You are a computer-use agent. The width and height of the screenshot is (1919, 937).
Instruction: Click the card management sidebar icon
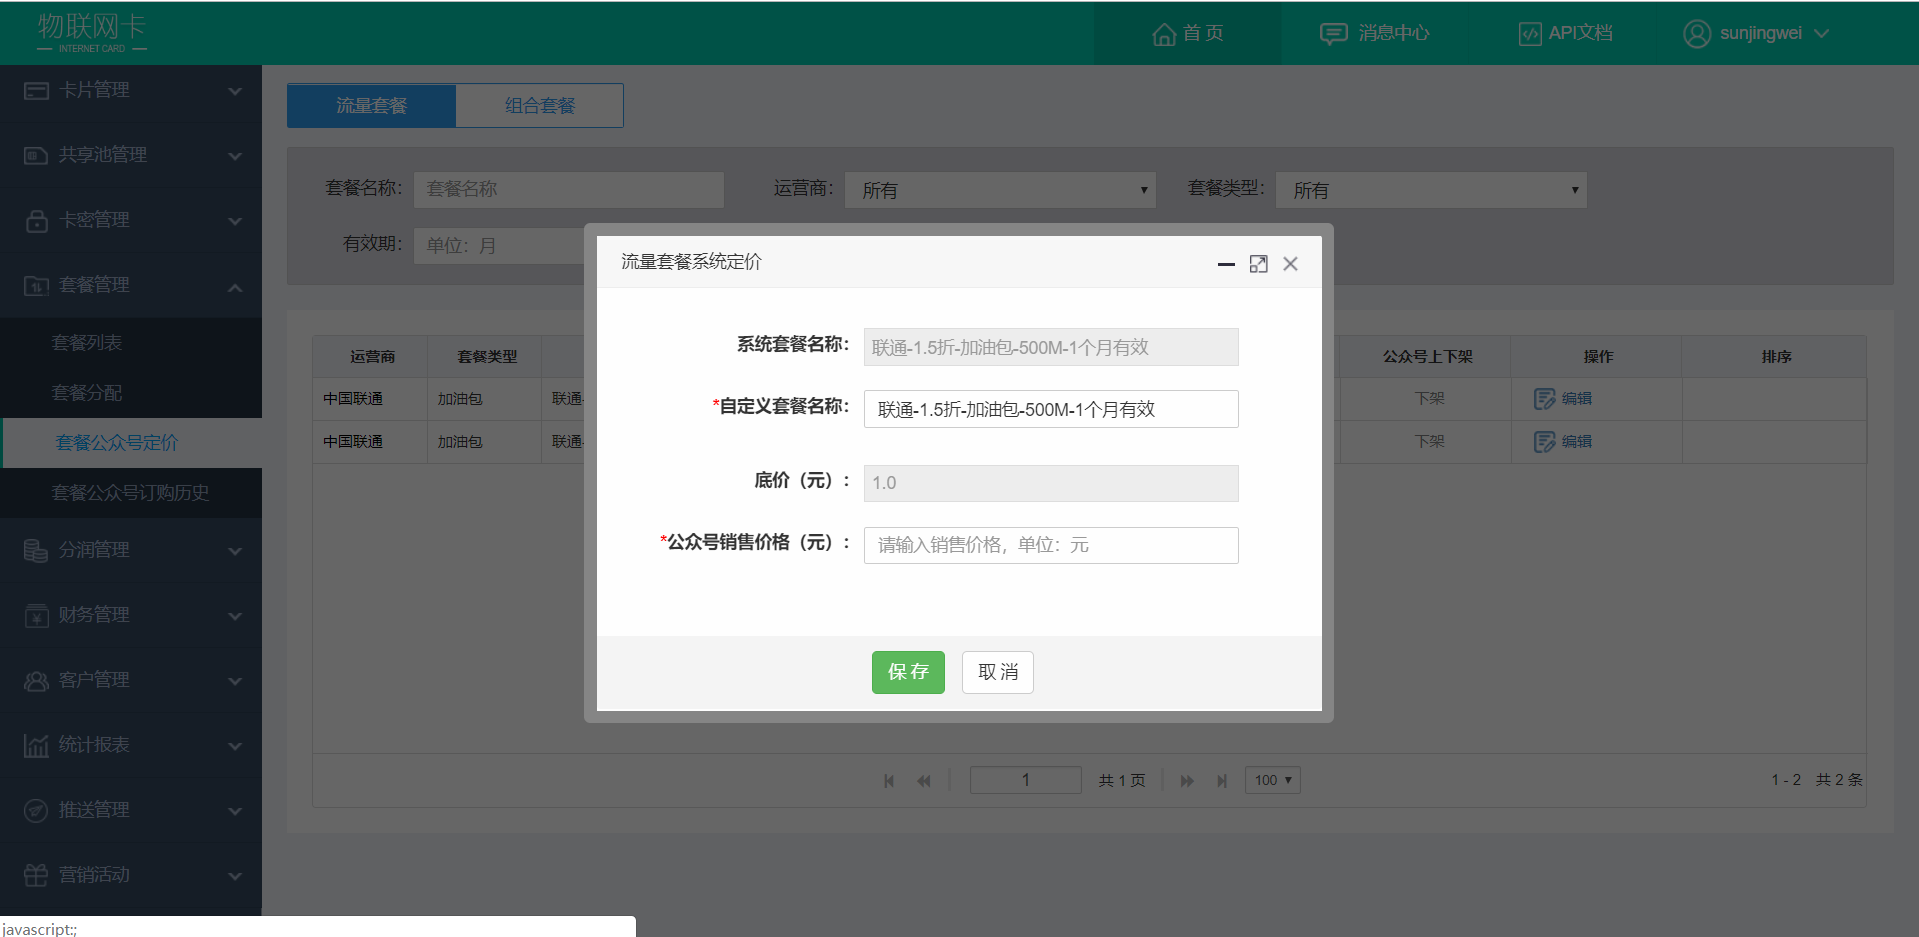click(36, 91)
